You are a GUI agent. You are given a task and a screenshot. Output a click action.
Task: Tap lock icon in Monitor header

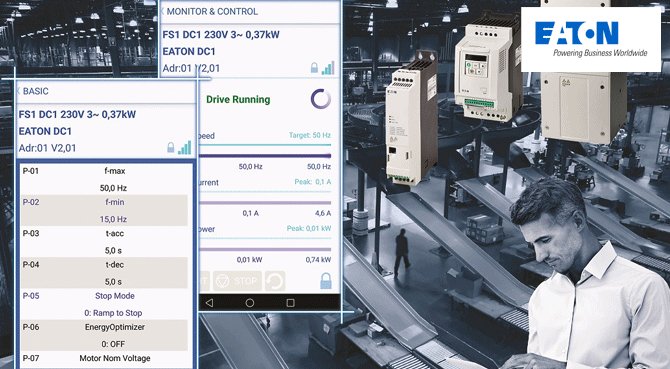pyautogui.click(x=314, y=68)
